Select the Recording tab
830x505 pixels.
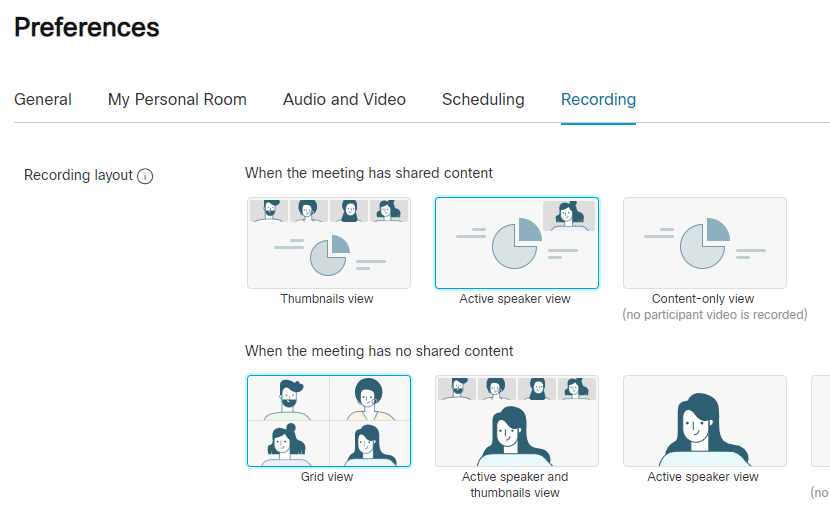point(598,100)
